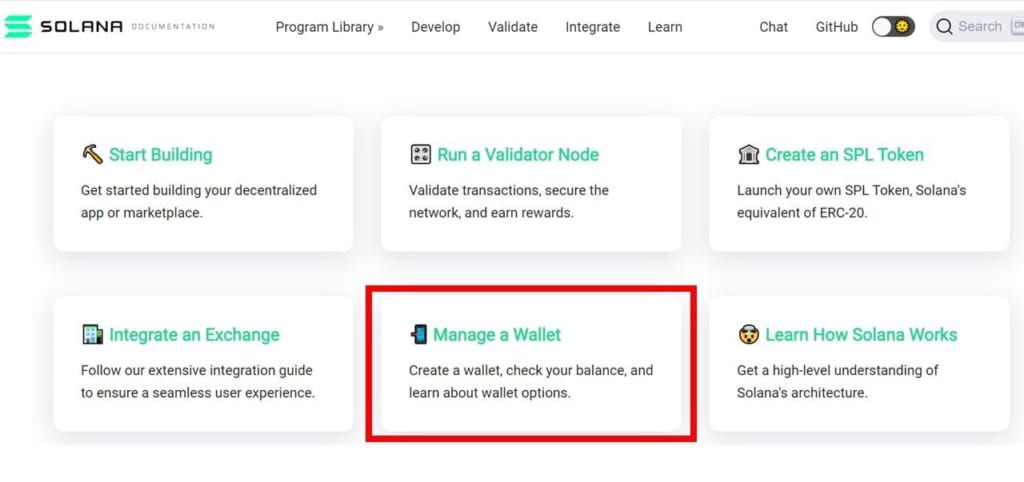Focus the Search input field

pyautogui.click(x=977, y=27)
